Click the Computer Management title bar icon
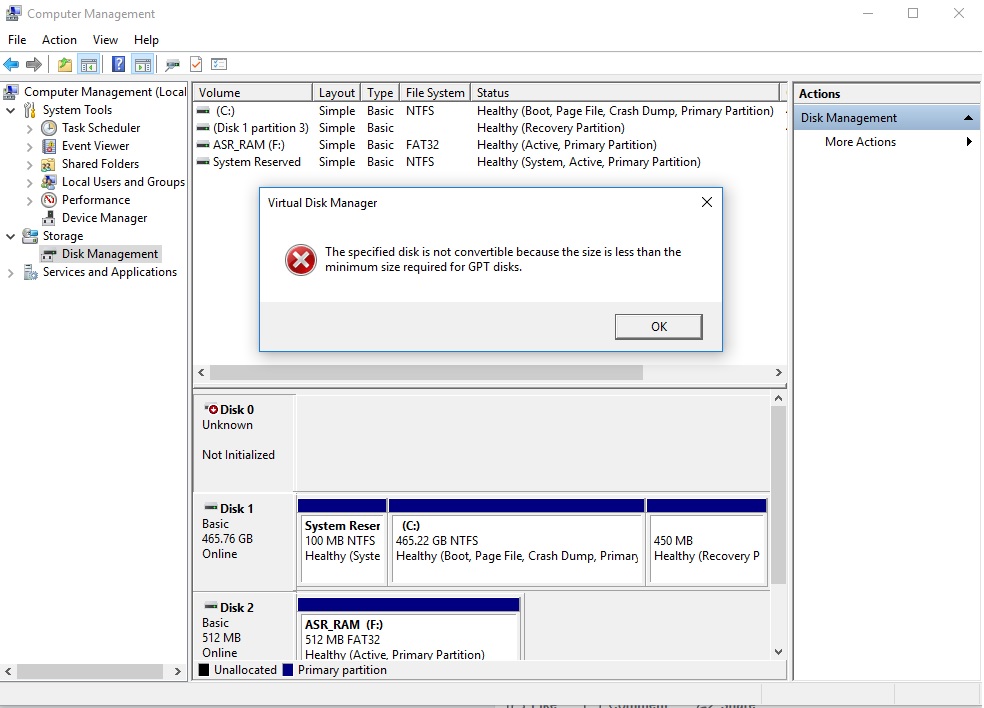Viewport: 984px width, 708px height. pyautogui.click(x=13, y=13)
